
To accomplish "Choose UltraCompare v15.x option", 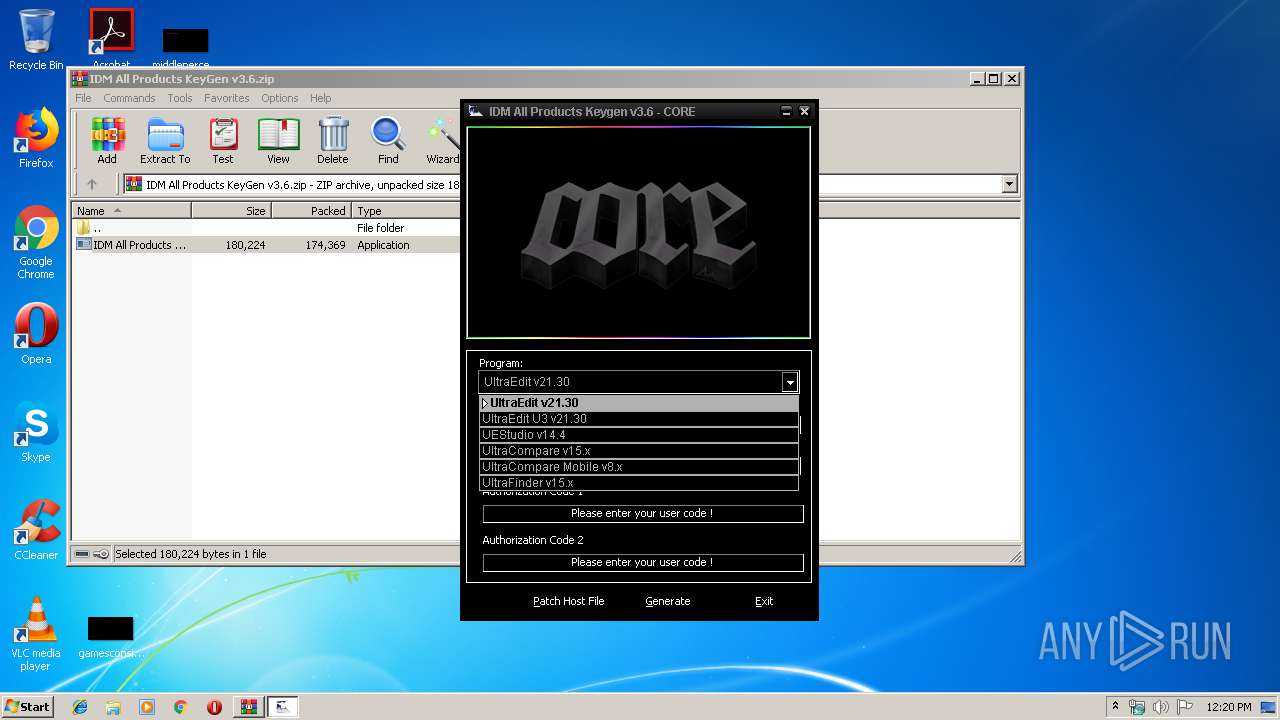I will pyautogui.click(x=639, y=451).
